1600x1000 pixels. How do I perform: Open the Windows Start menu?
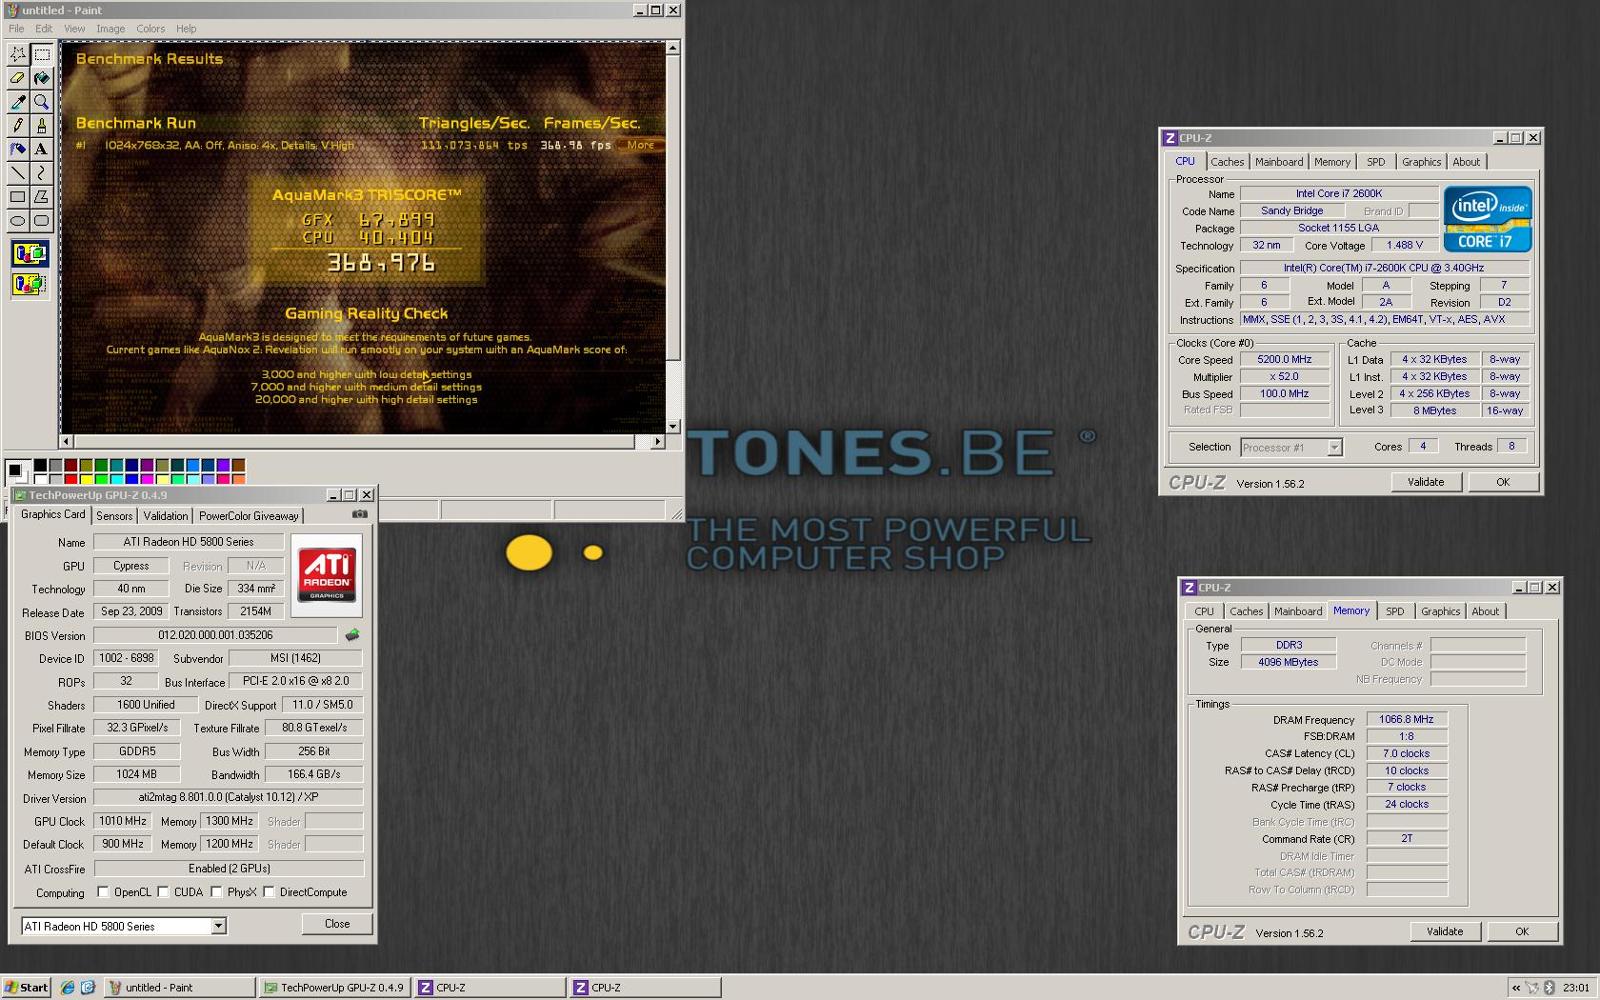coord(26,987)
